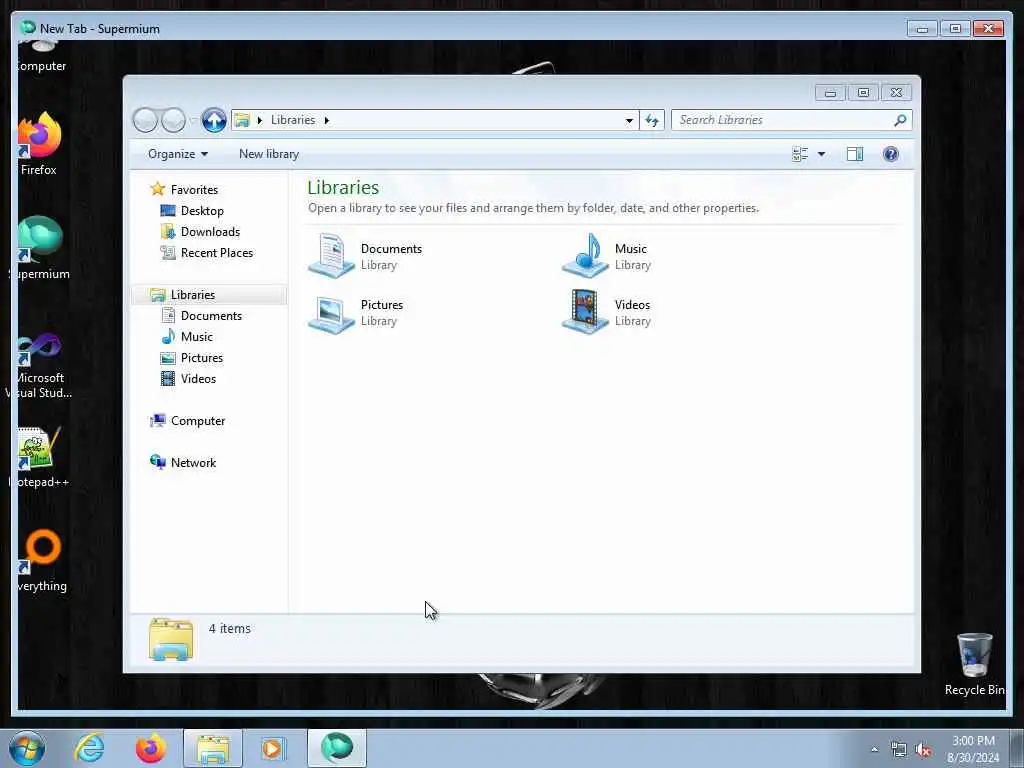Open Explorer help button

[891, 154]
